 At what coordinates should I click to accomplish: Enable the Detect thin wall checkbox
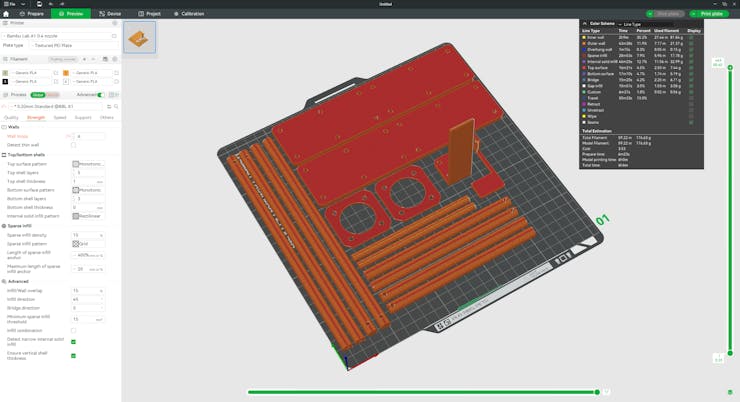click(73, 145)
